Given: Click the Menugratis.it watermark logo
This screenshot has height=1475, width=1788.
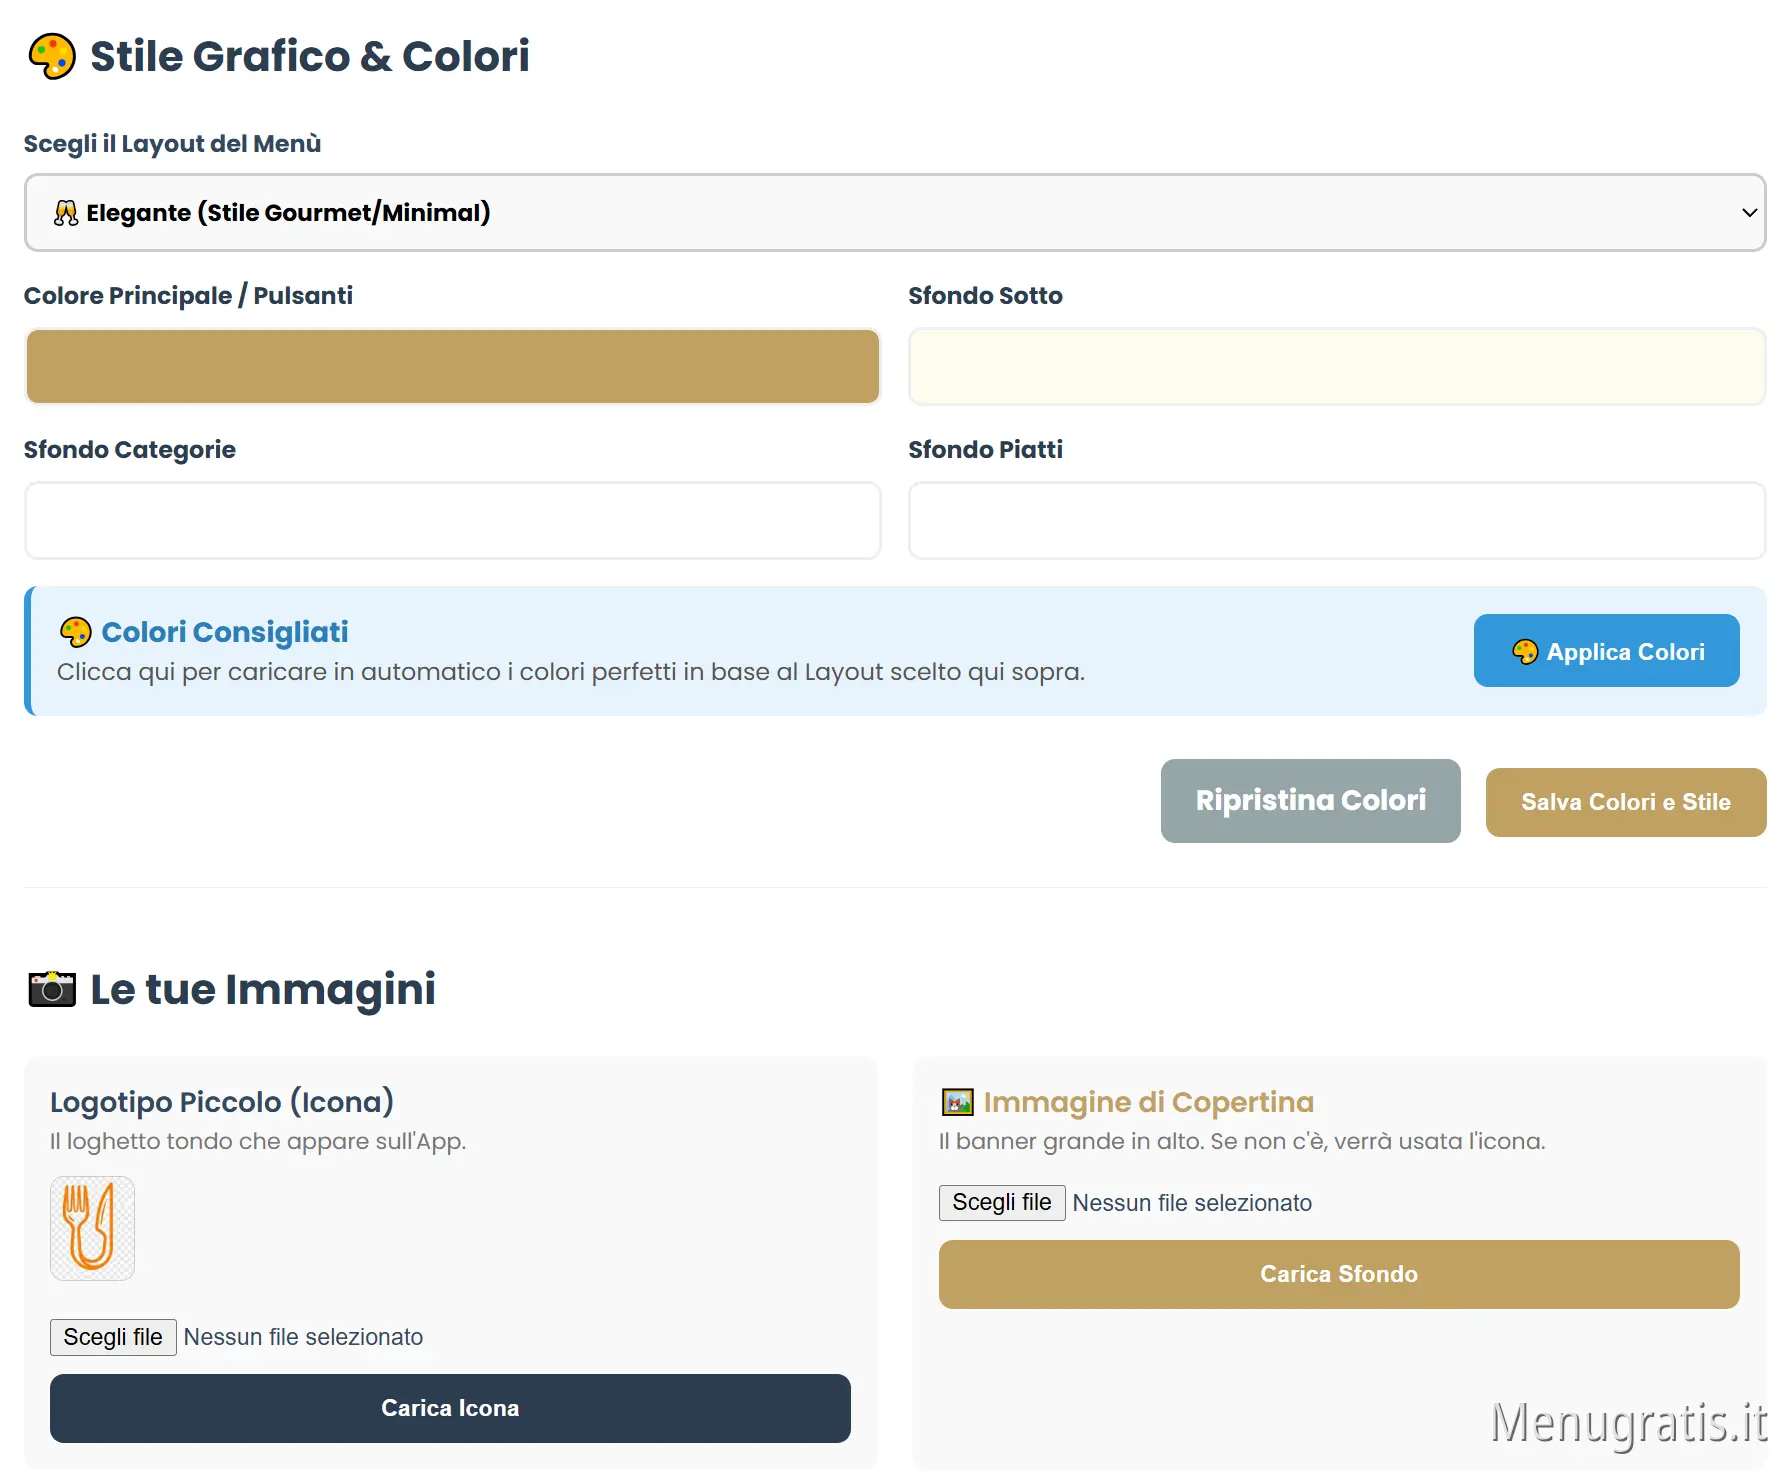Looking at the screenshot, I should (1627, 1422).
